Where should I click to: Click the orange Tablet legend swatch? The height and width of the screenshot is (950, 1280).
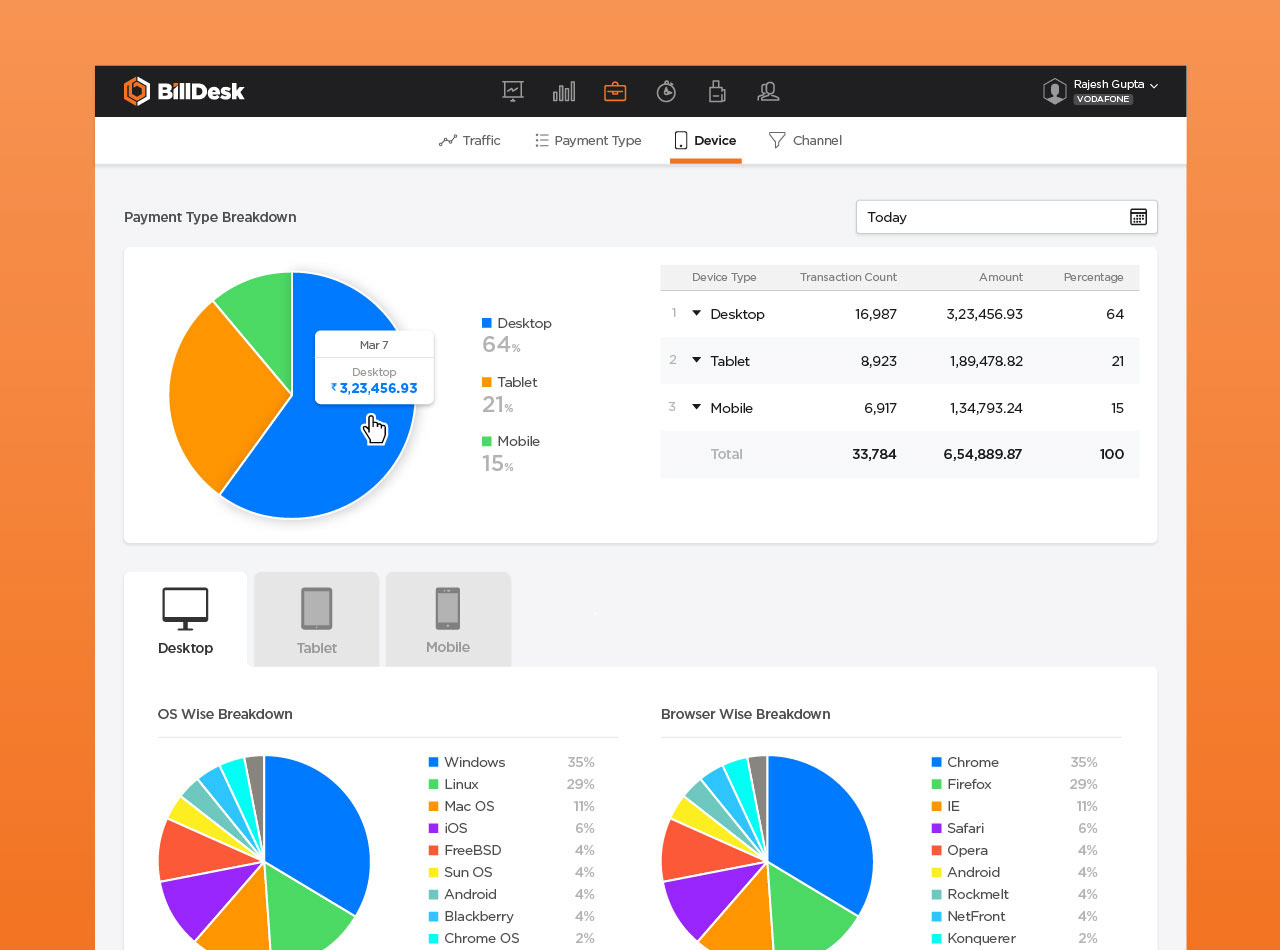pos(487,382)
